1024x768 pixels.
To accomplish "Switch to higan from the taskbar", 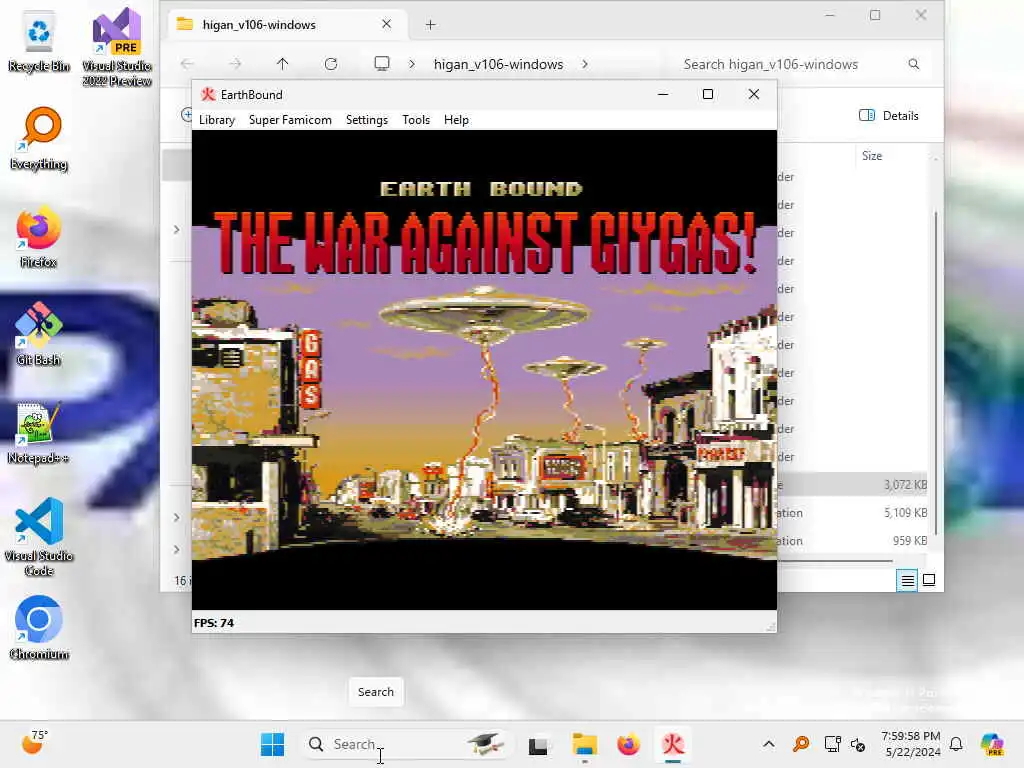I will tap(673, 744).
